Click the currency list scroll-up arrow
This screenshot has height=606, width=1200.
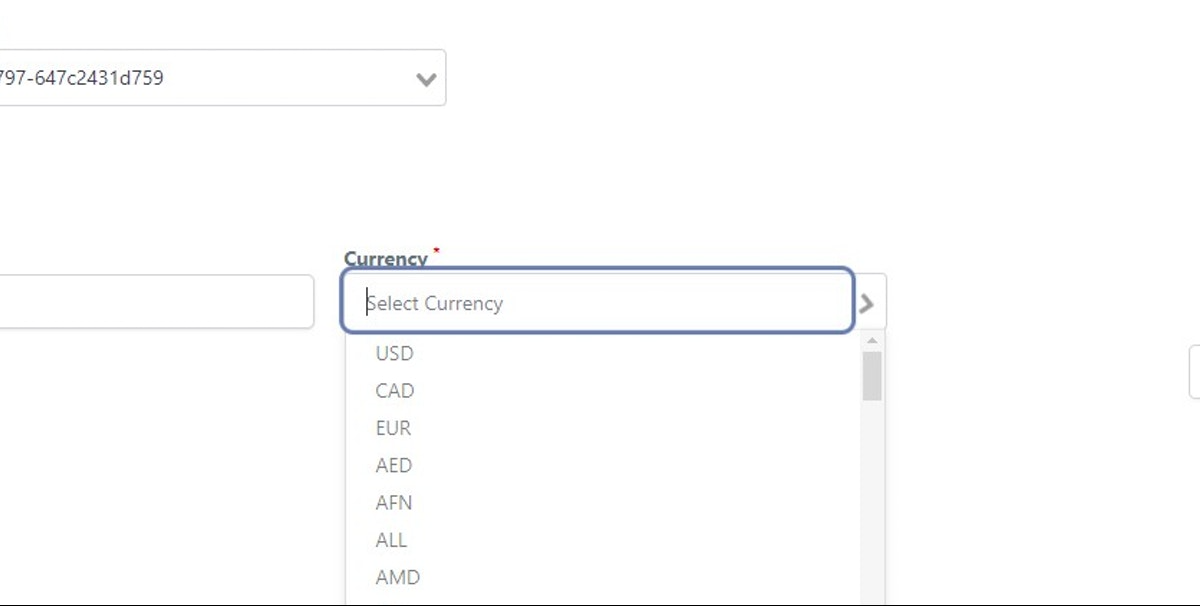pos(872,341)
